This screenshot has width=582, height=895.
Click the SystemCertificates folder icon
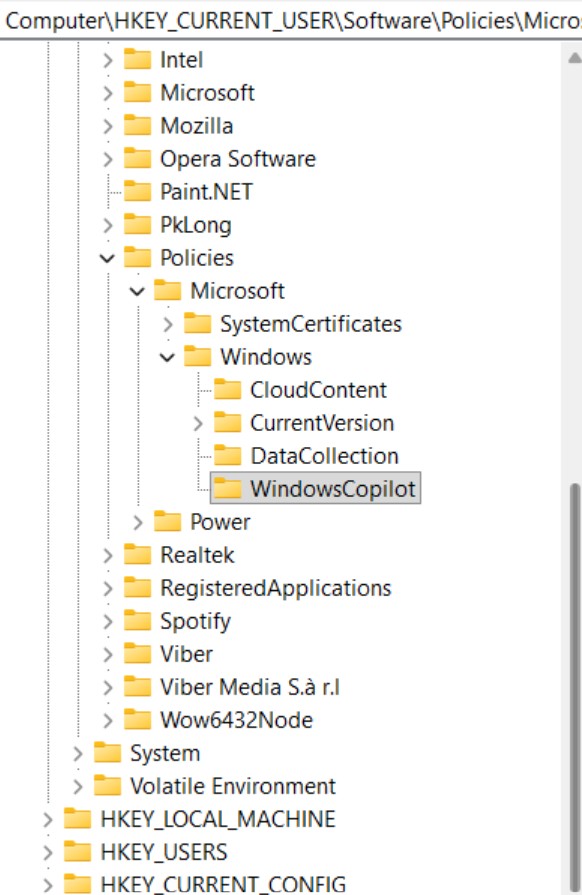[197, 324]
